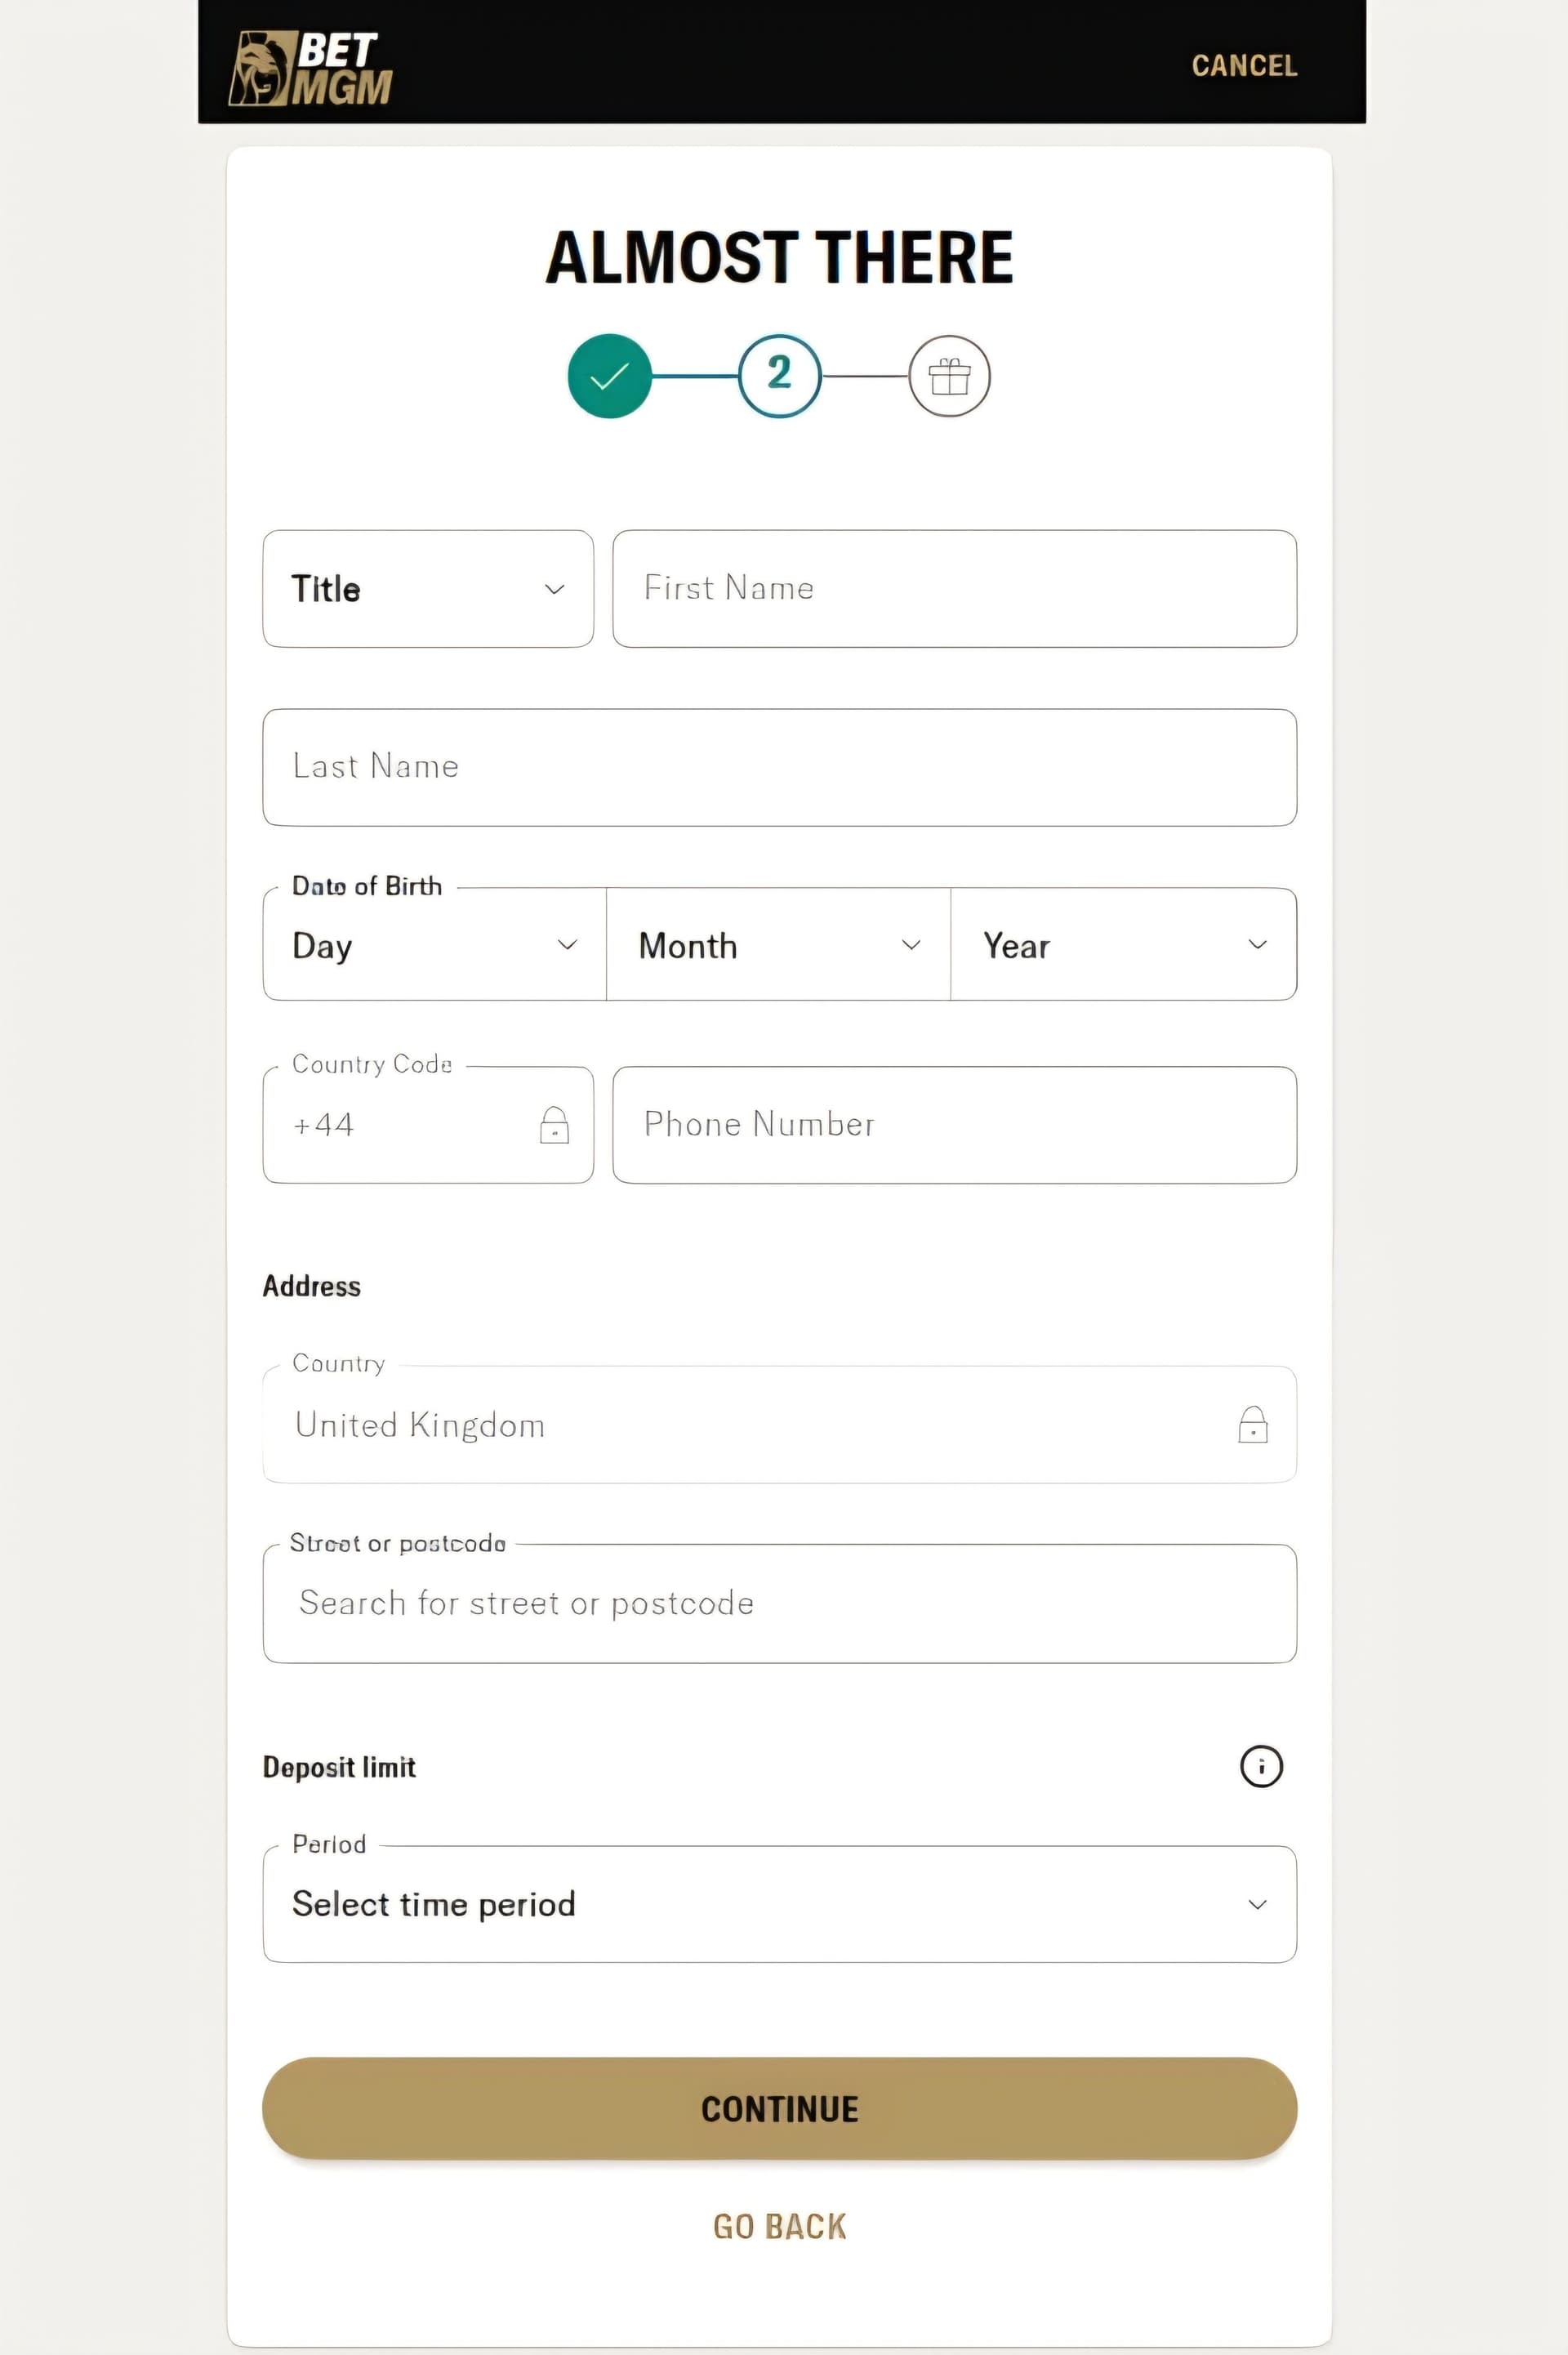Viewport: 1568px width, 2355px height.
Task: Open the Deposit limit info icon
Action: 1262,1766
